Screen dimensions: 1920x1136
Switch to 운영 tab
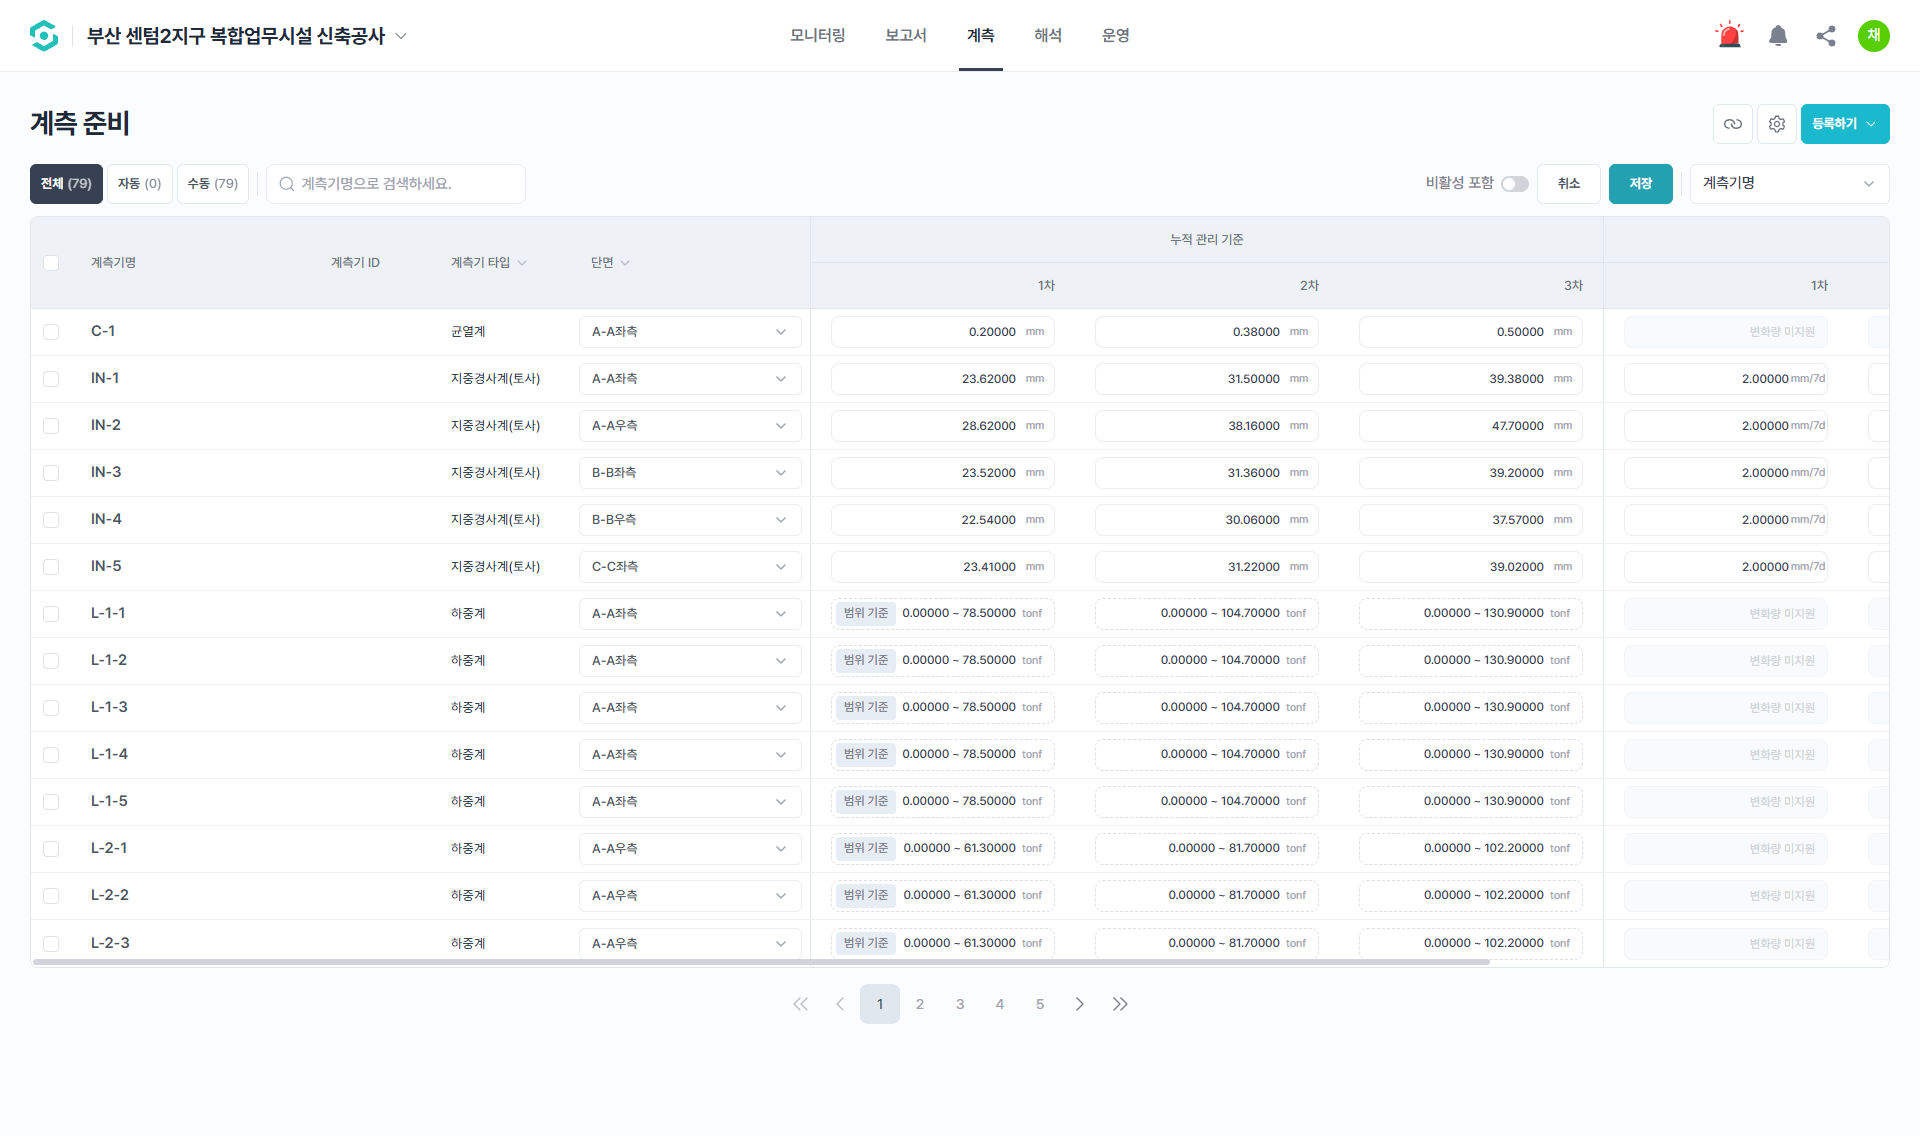[x=1116, y=36]
